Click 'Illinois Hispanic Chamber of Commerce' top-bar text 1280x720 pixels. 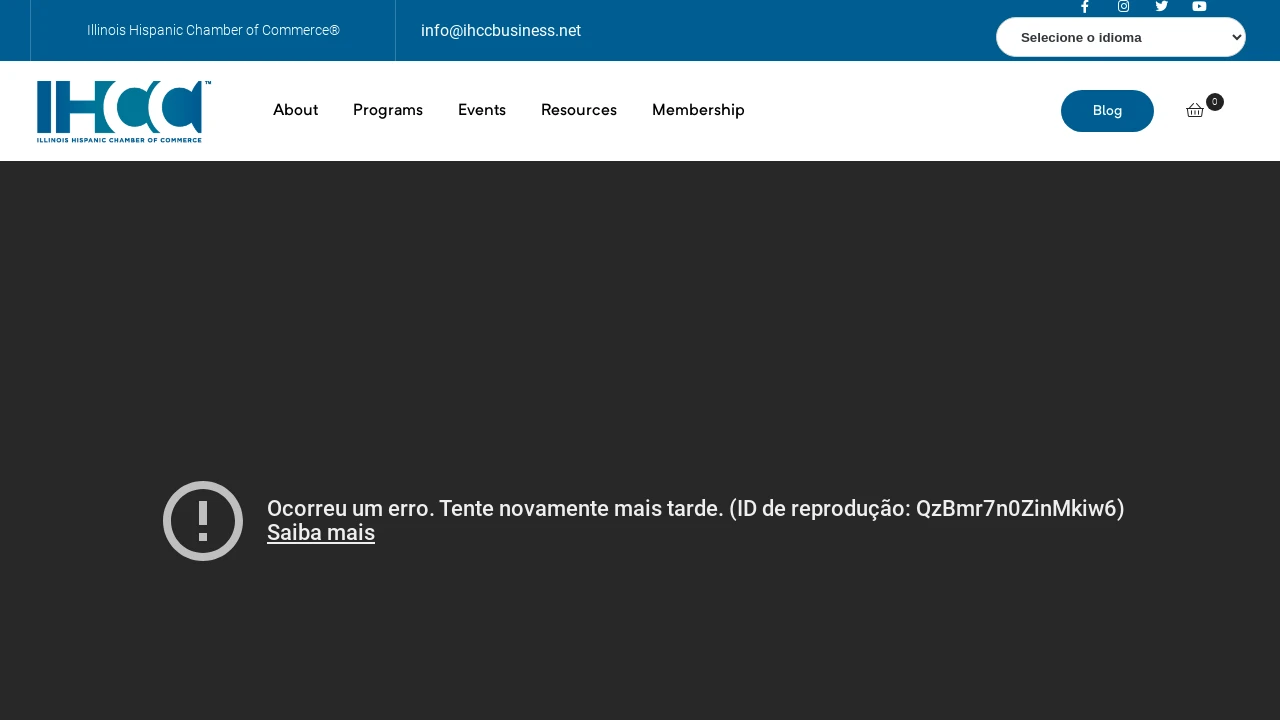point(213,31)
